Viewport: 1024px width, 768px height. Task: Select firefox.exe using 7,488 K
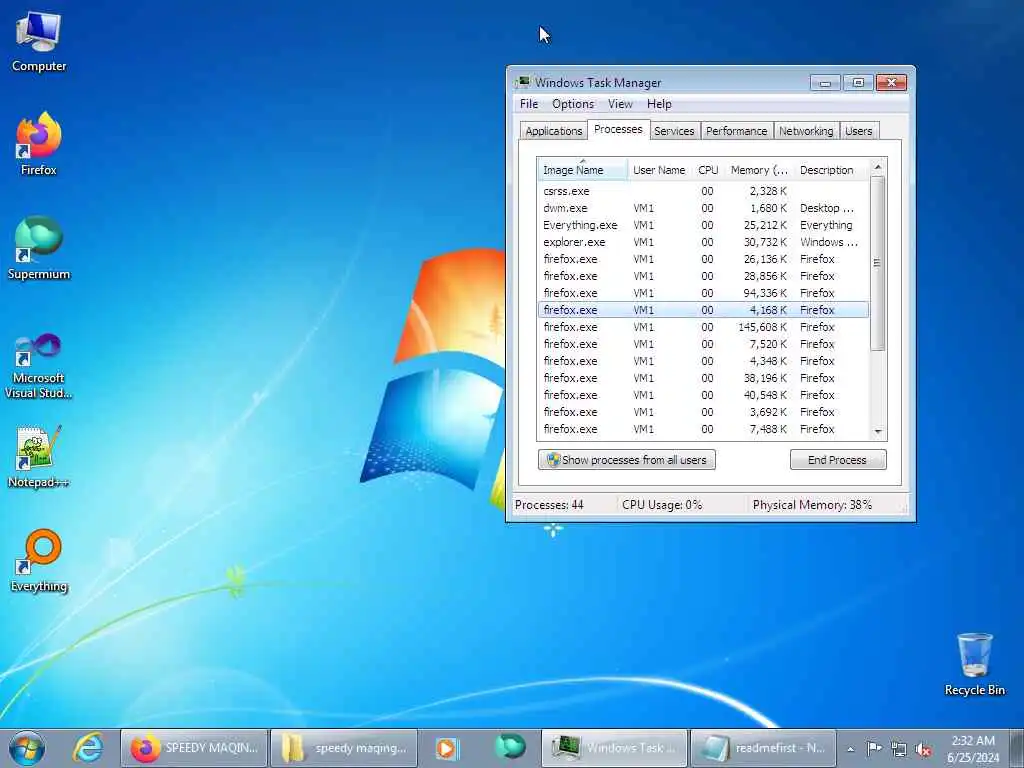coord(703,428)
